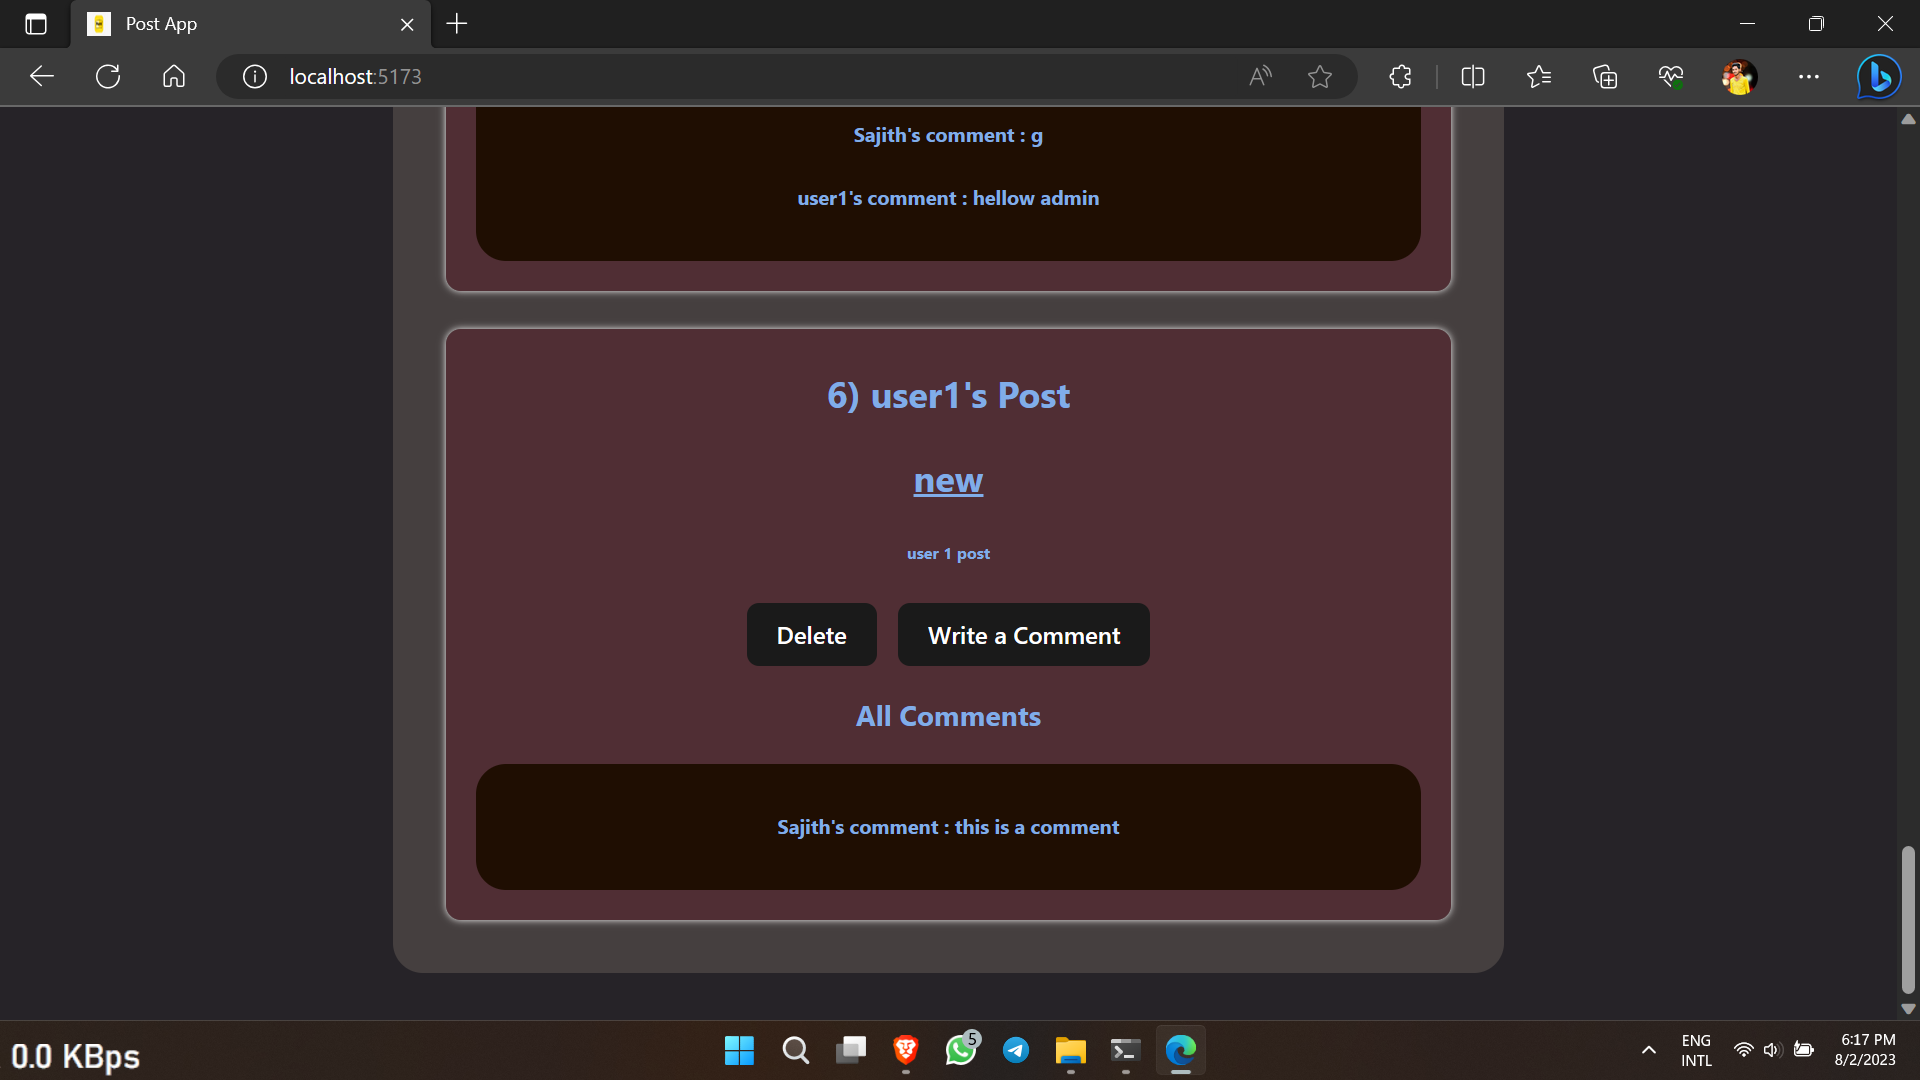Open Telegram from the taskbar
This screenshot has width=1920, height=1080.
[x=1016, y=1051]
